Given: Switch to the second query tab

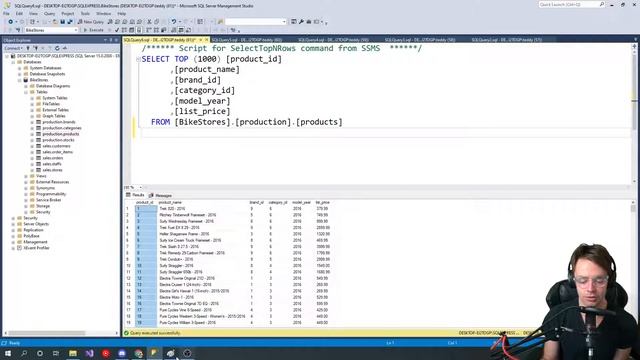Looking at the screenshot, I should [247, 40].
